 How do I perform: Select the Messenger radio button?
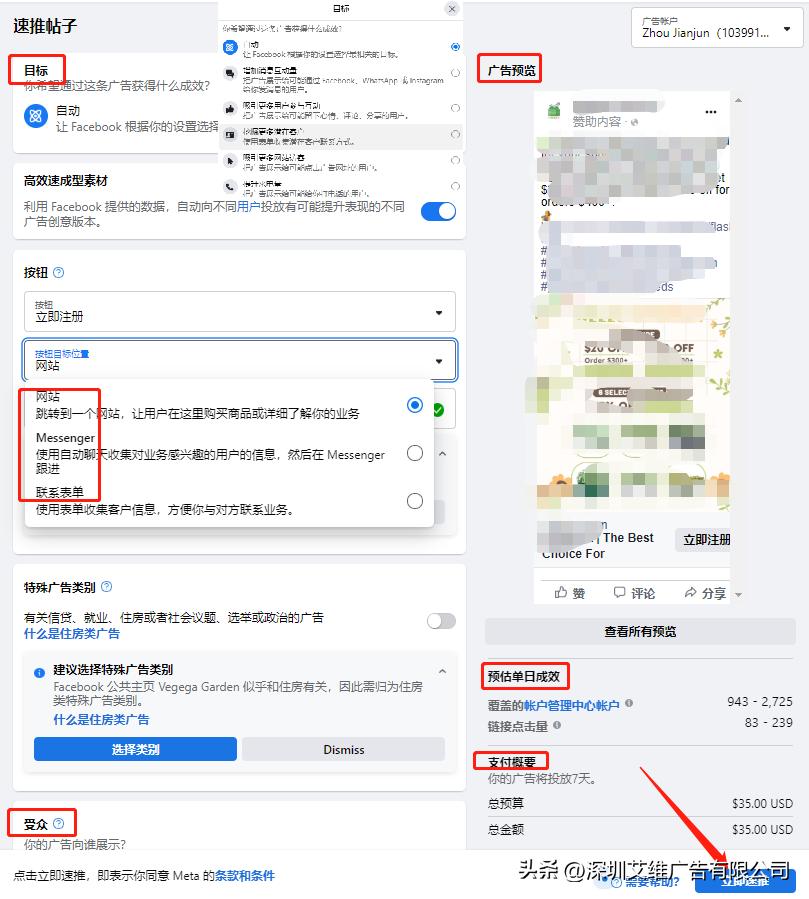(415, 453)
